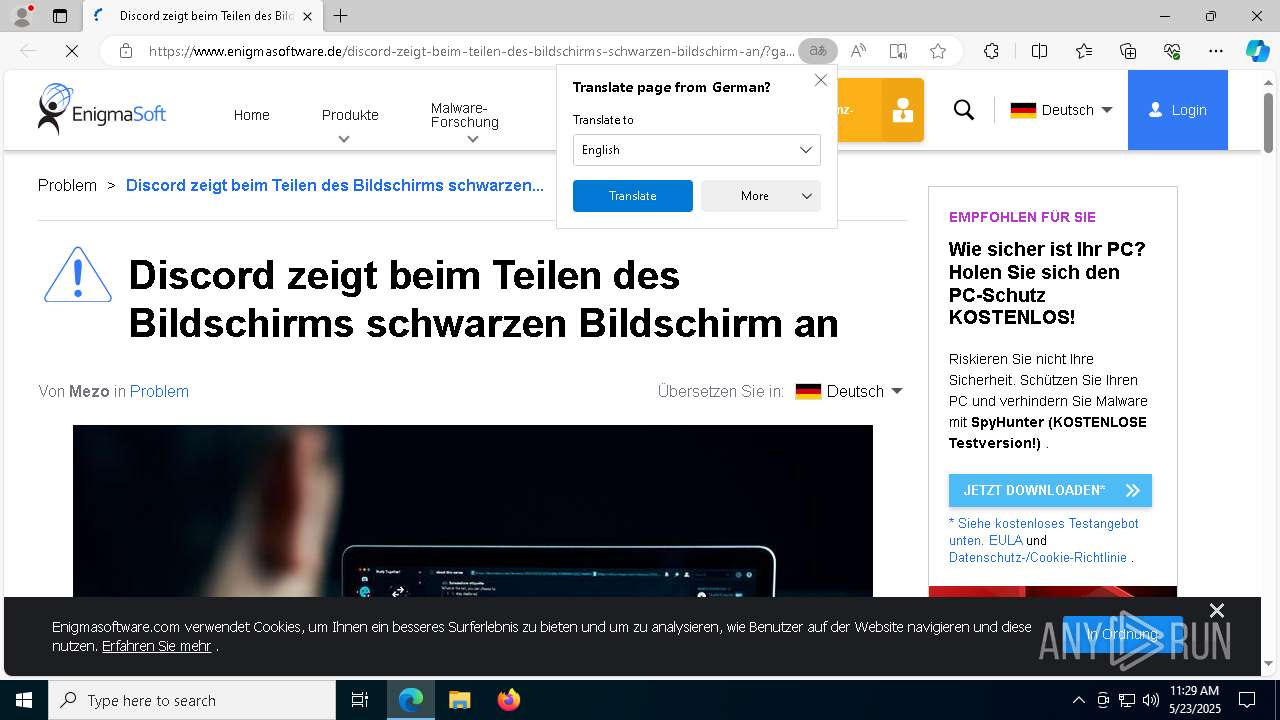Click the orange download box icon
Viewport: 1280px width, 720px height.
902,110
